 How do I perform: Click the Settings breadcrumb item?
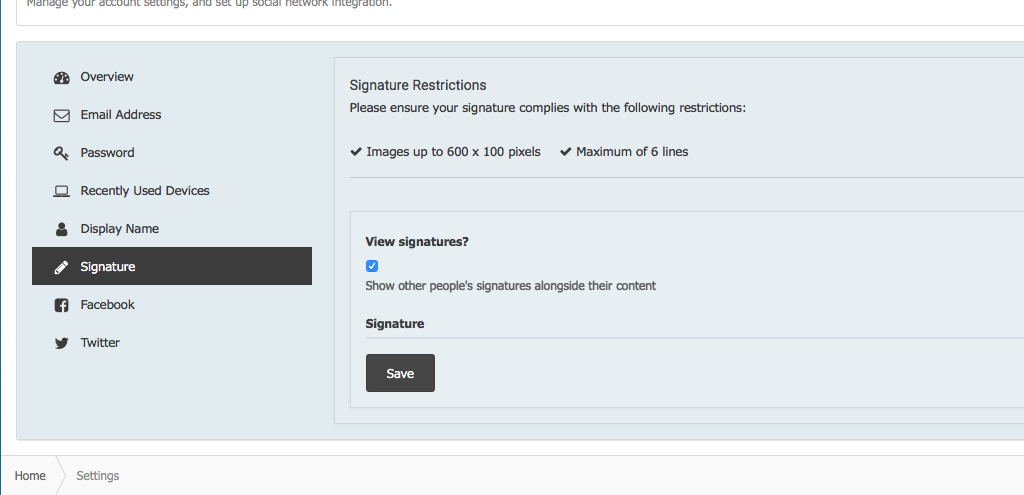tap(98, 475)
